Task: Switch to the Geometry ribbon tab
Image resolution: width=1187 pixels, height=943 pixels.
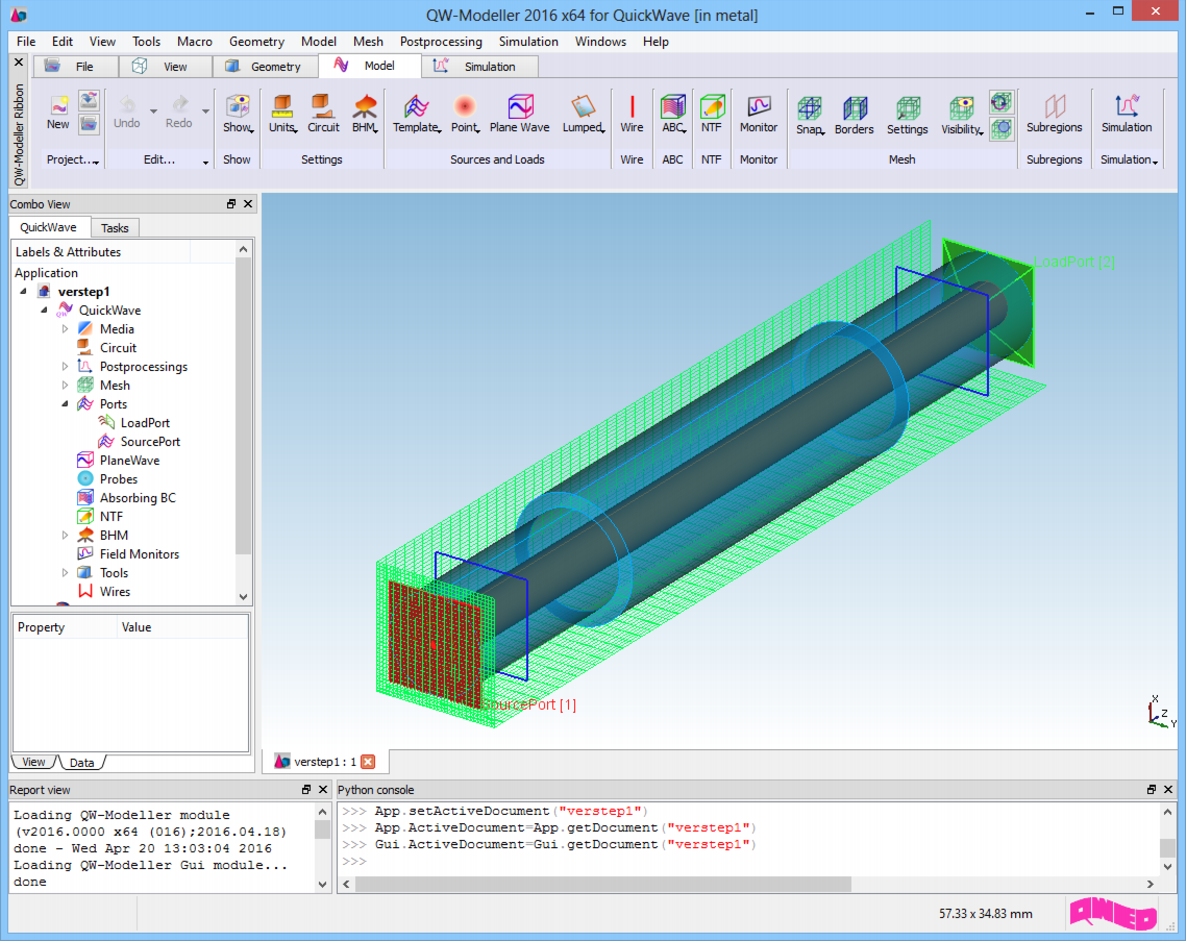Action: (264, 67)
